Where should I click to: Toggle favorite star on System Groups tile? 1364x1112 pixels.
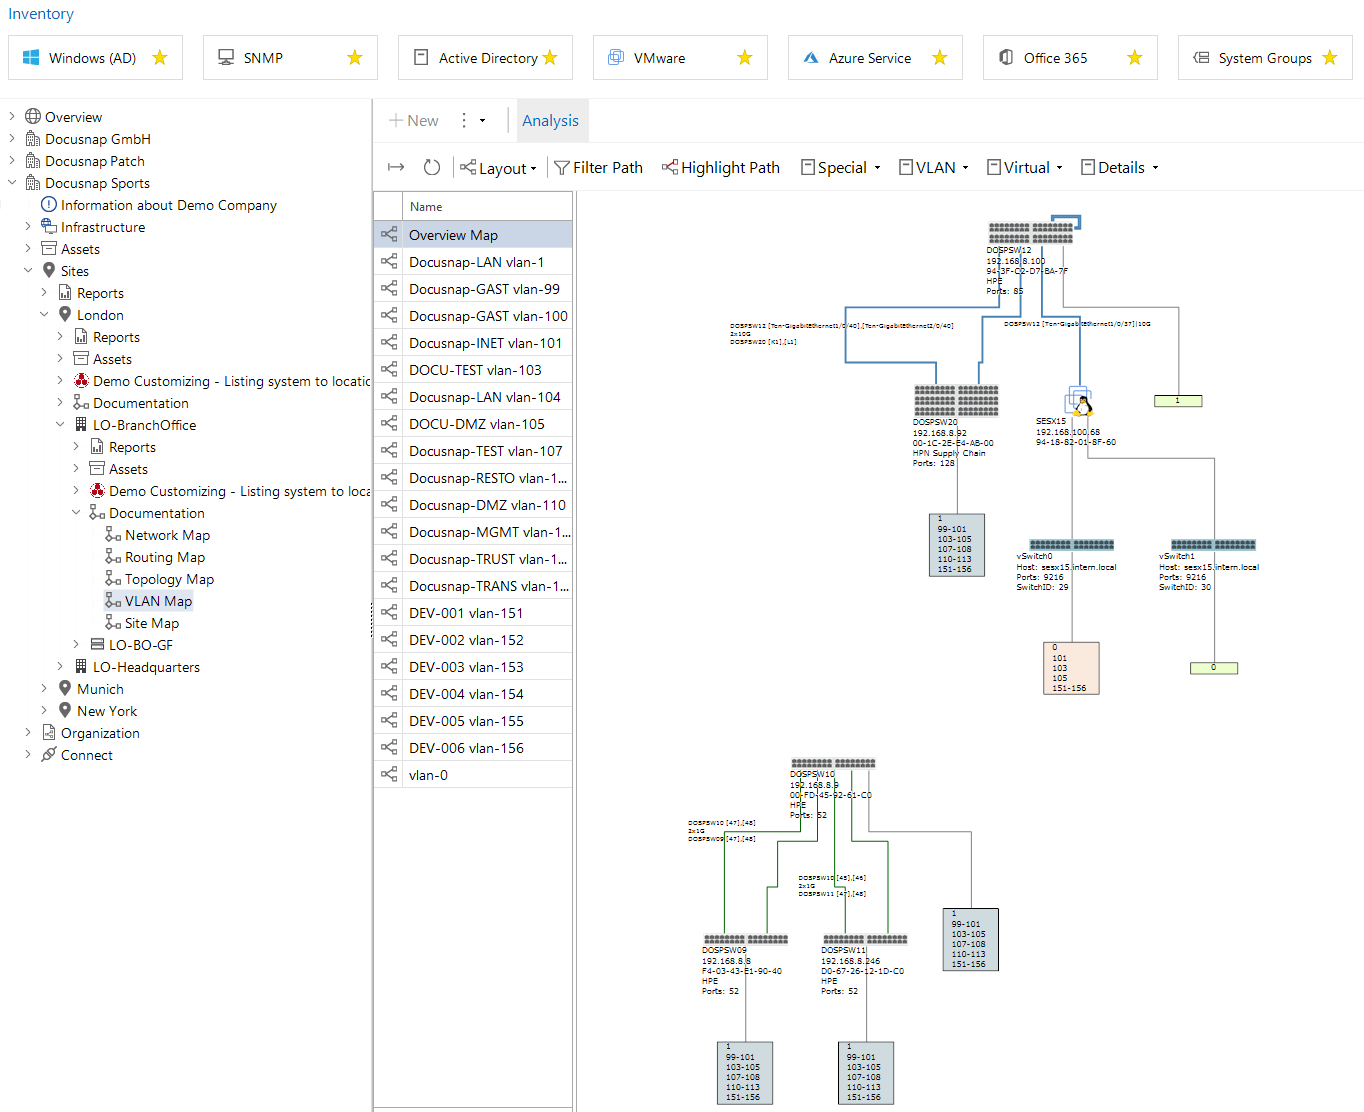point(1329,58)
